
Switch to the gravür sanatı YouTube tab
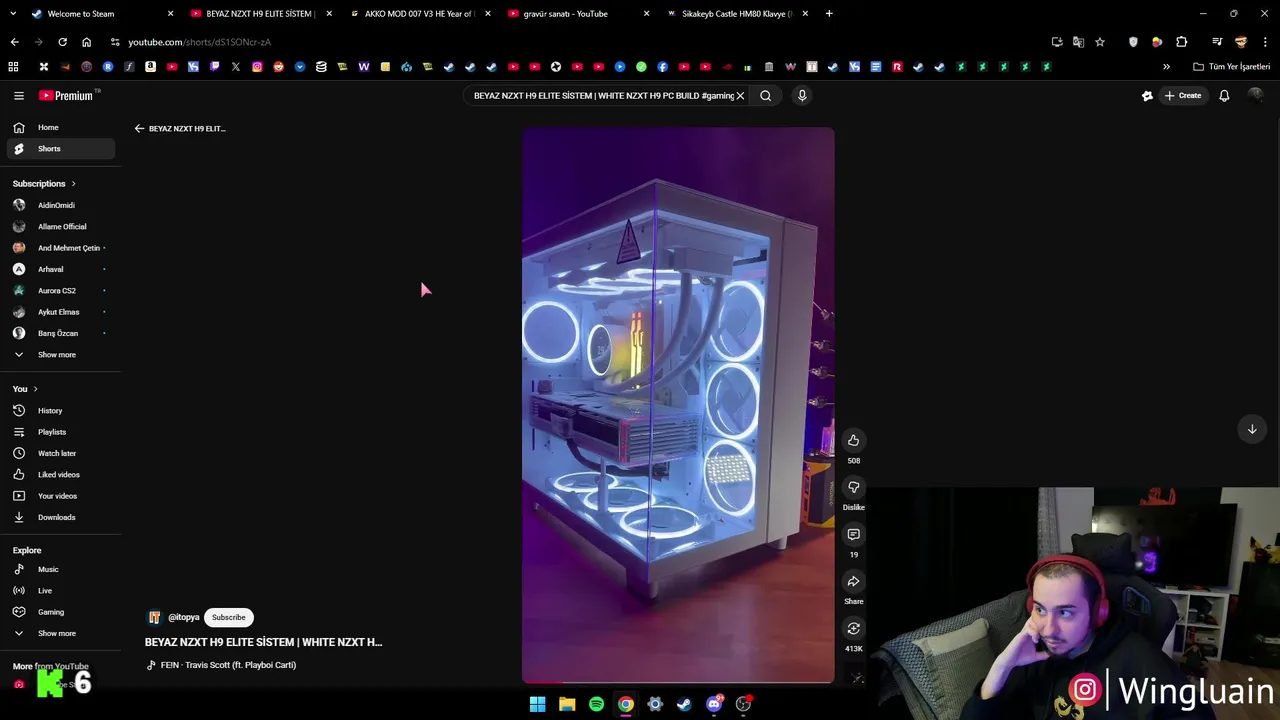577,13
